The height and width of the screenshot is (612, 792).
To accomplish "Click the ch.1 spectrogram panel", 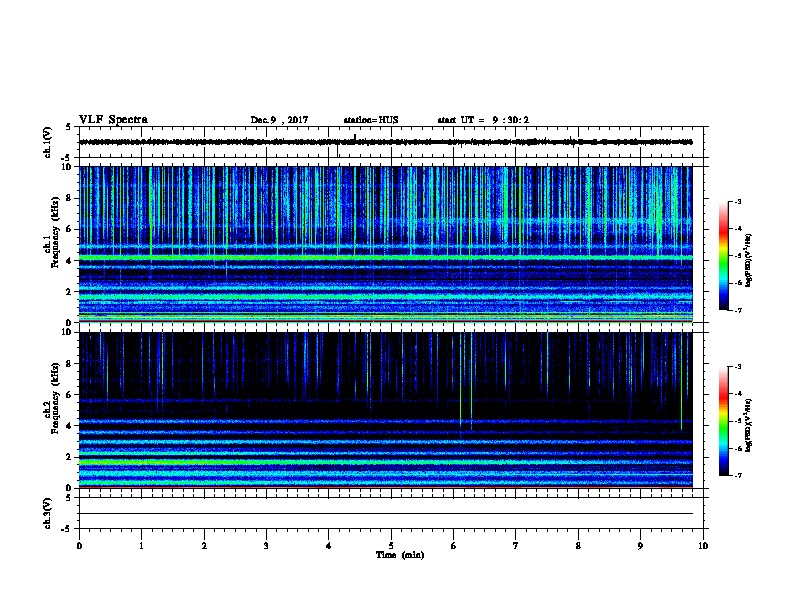I will [386, 244].
